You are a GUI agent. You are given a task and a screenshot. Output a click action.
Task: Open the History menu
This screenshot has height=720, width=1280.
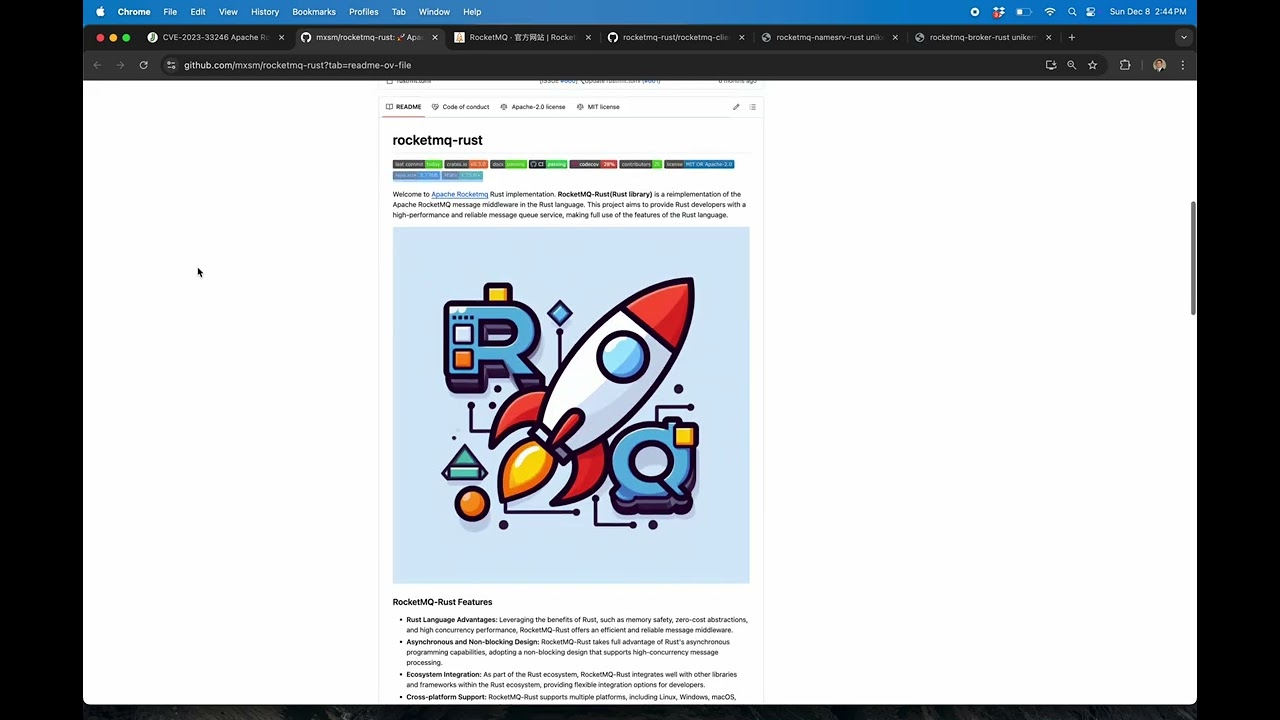point(265,12)
